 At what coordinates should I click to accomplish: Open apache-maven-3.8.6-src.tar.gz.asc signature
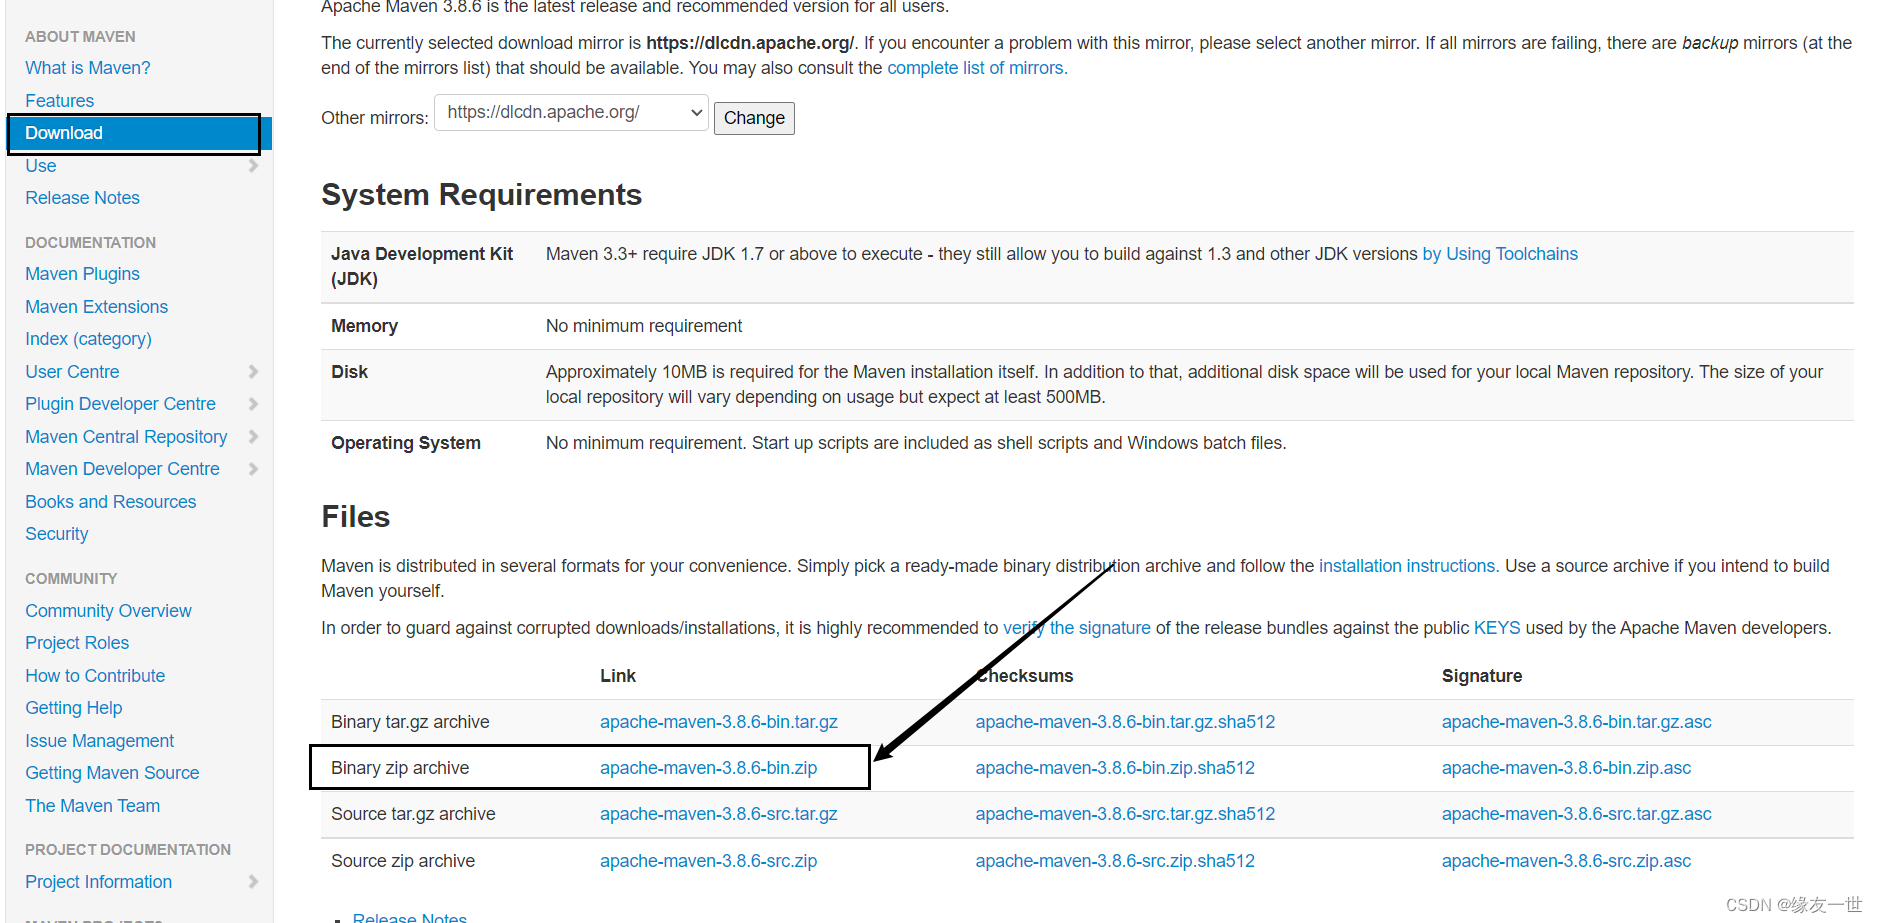[x=1577, y=814]
